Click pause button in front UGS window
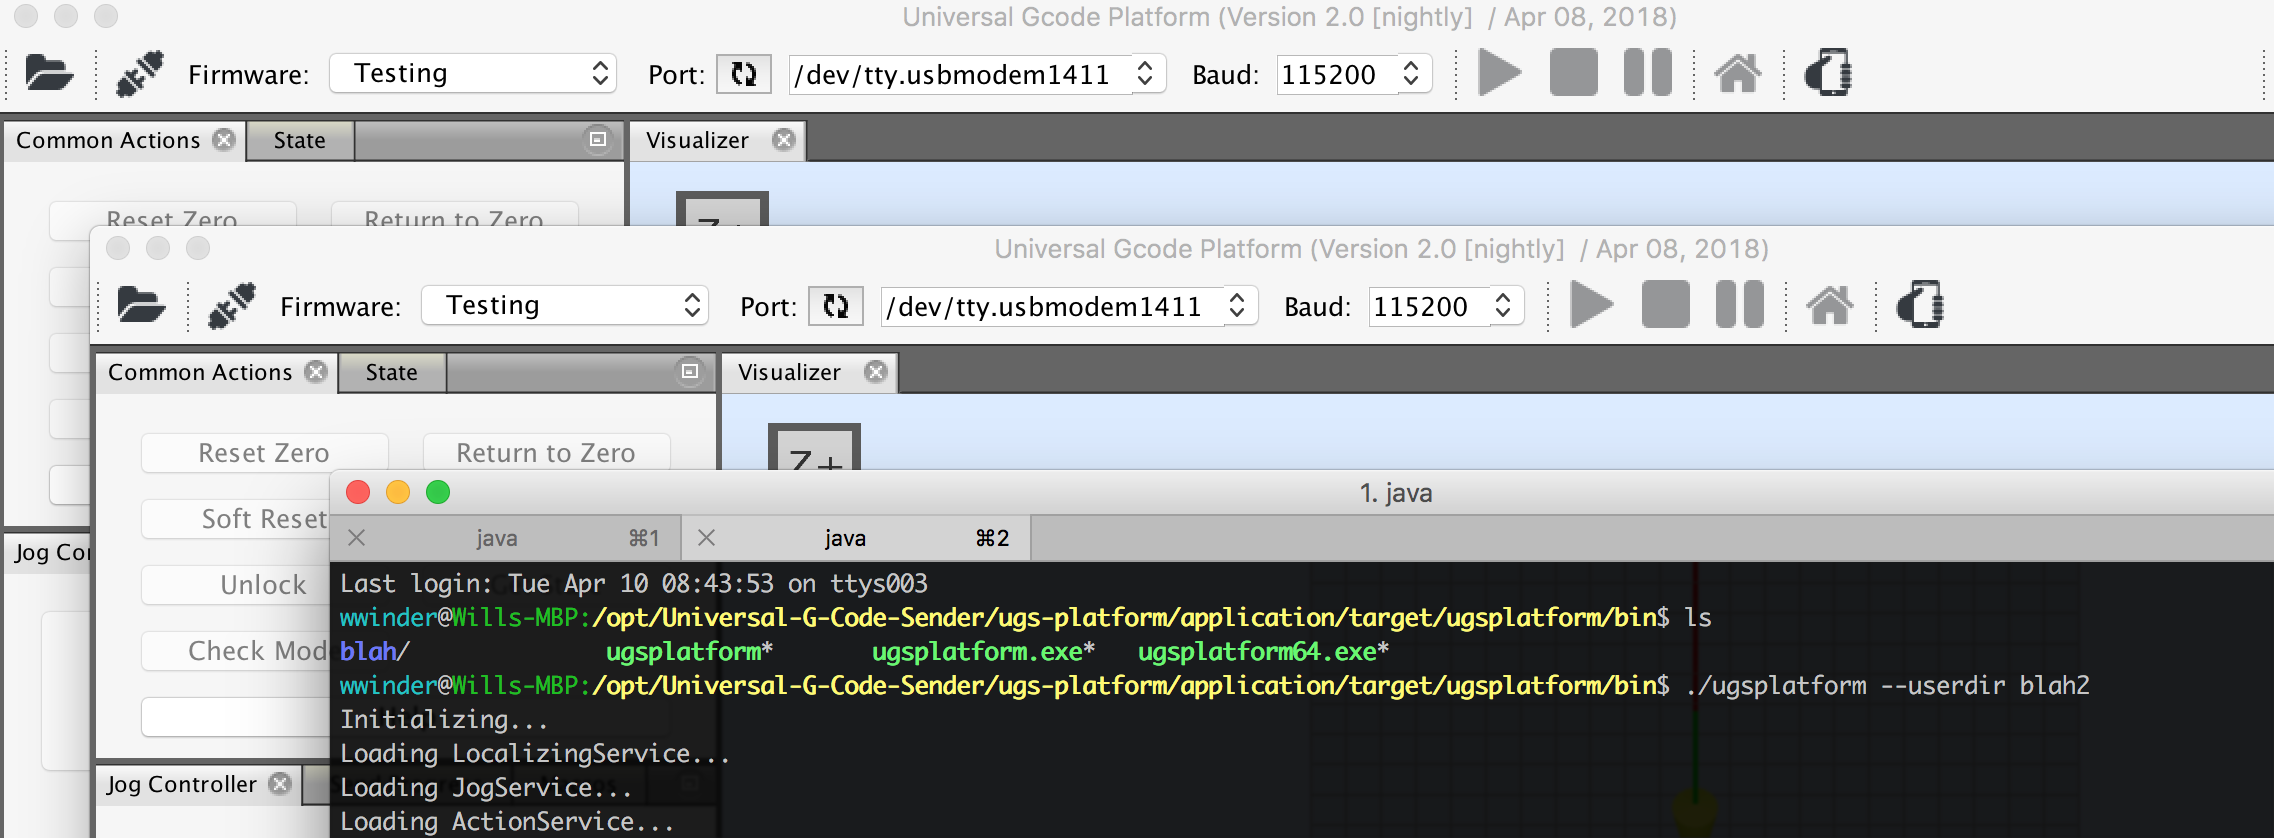The height and width of the screenshot is (838, 2274). pyautogui.click(x=1739, y=305)
